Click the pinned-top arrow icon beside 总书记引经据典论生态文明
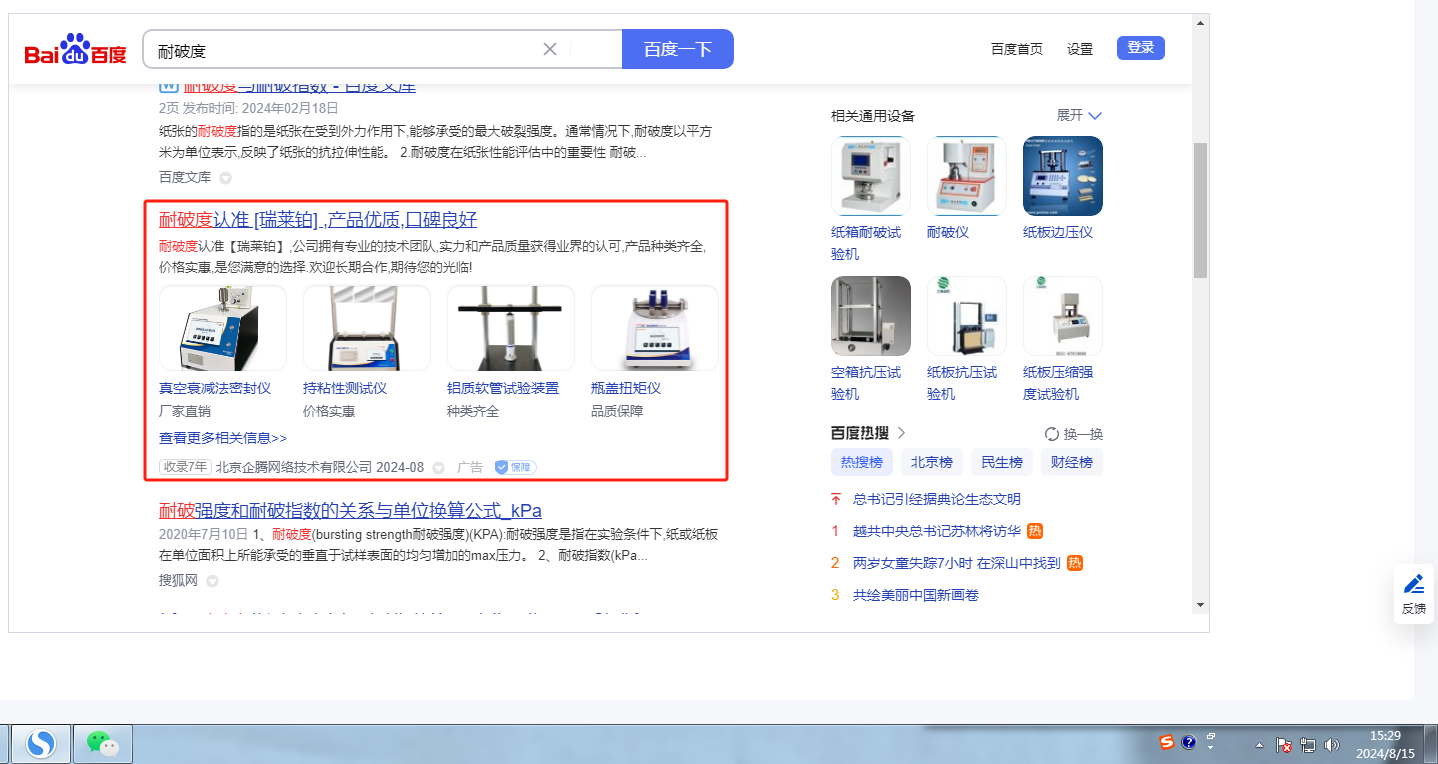Image resolution: width=1438 pixels, height=764 pixels. (836, 499)
